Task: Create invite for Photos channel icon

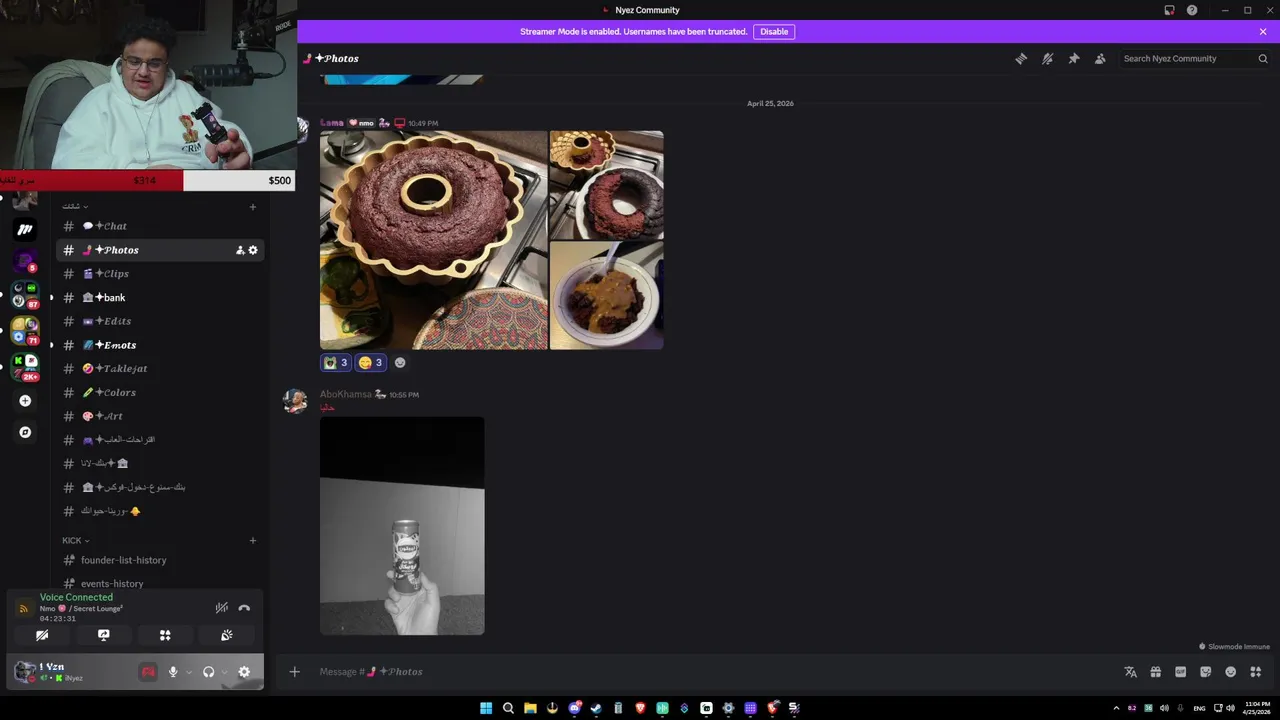Action: [240, 250]
